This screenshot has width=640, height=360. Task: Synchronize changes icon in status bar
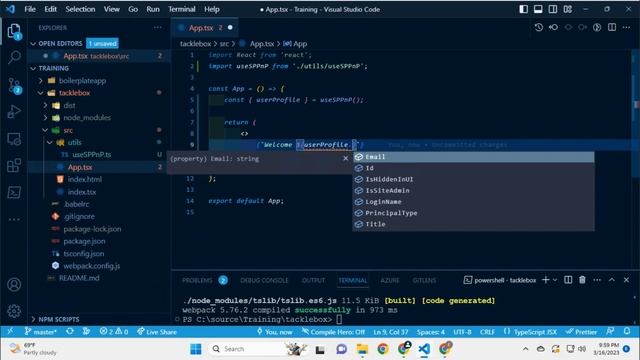pos(70,331)
